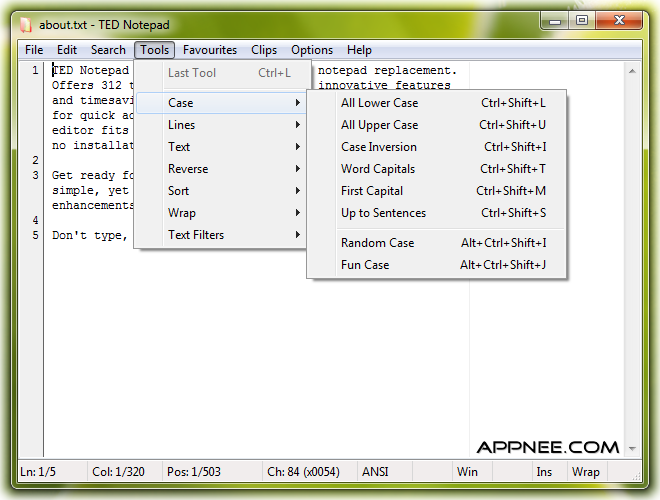Open the Help menu
Viewport: 660px width, 500px height.
[359, 50]
